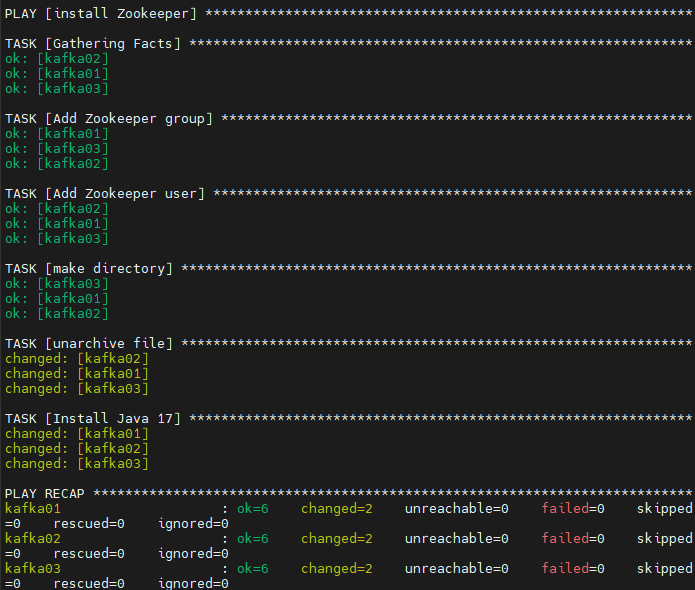Click the kafka01 host name in recap
The image size is (695, 590).
(x=33, y=508)
